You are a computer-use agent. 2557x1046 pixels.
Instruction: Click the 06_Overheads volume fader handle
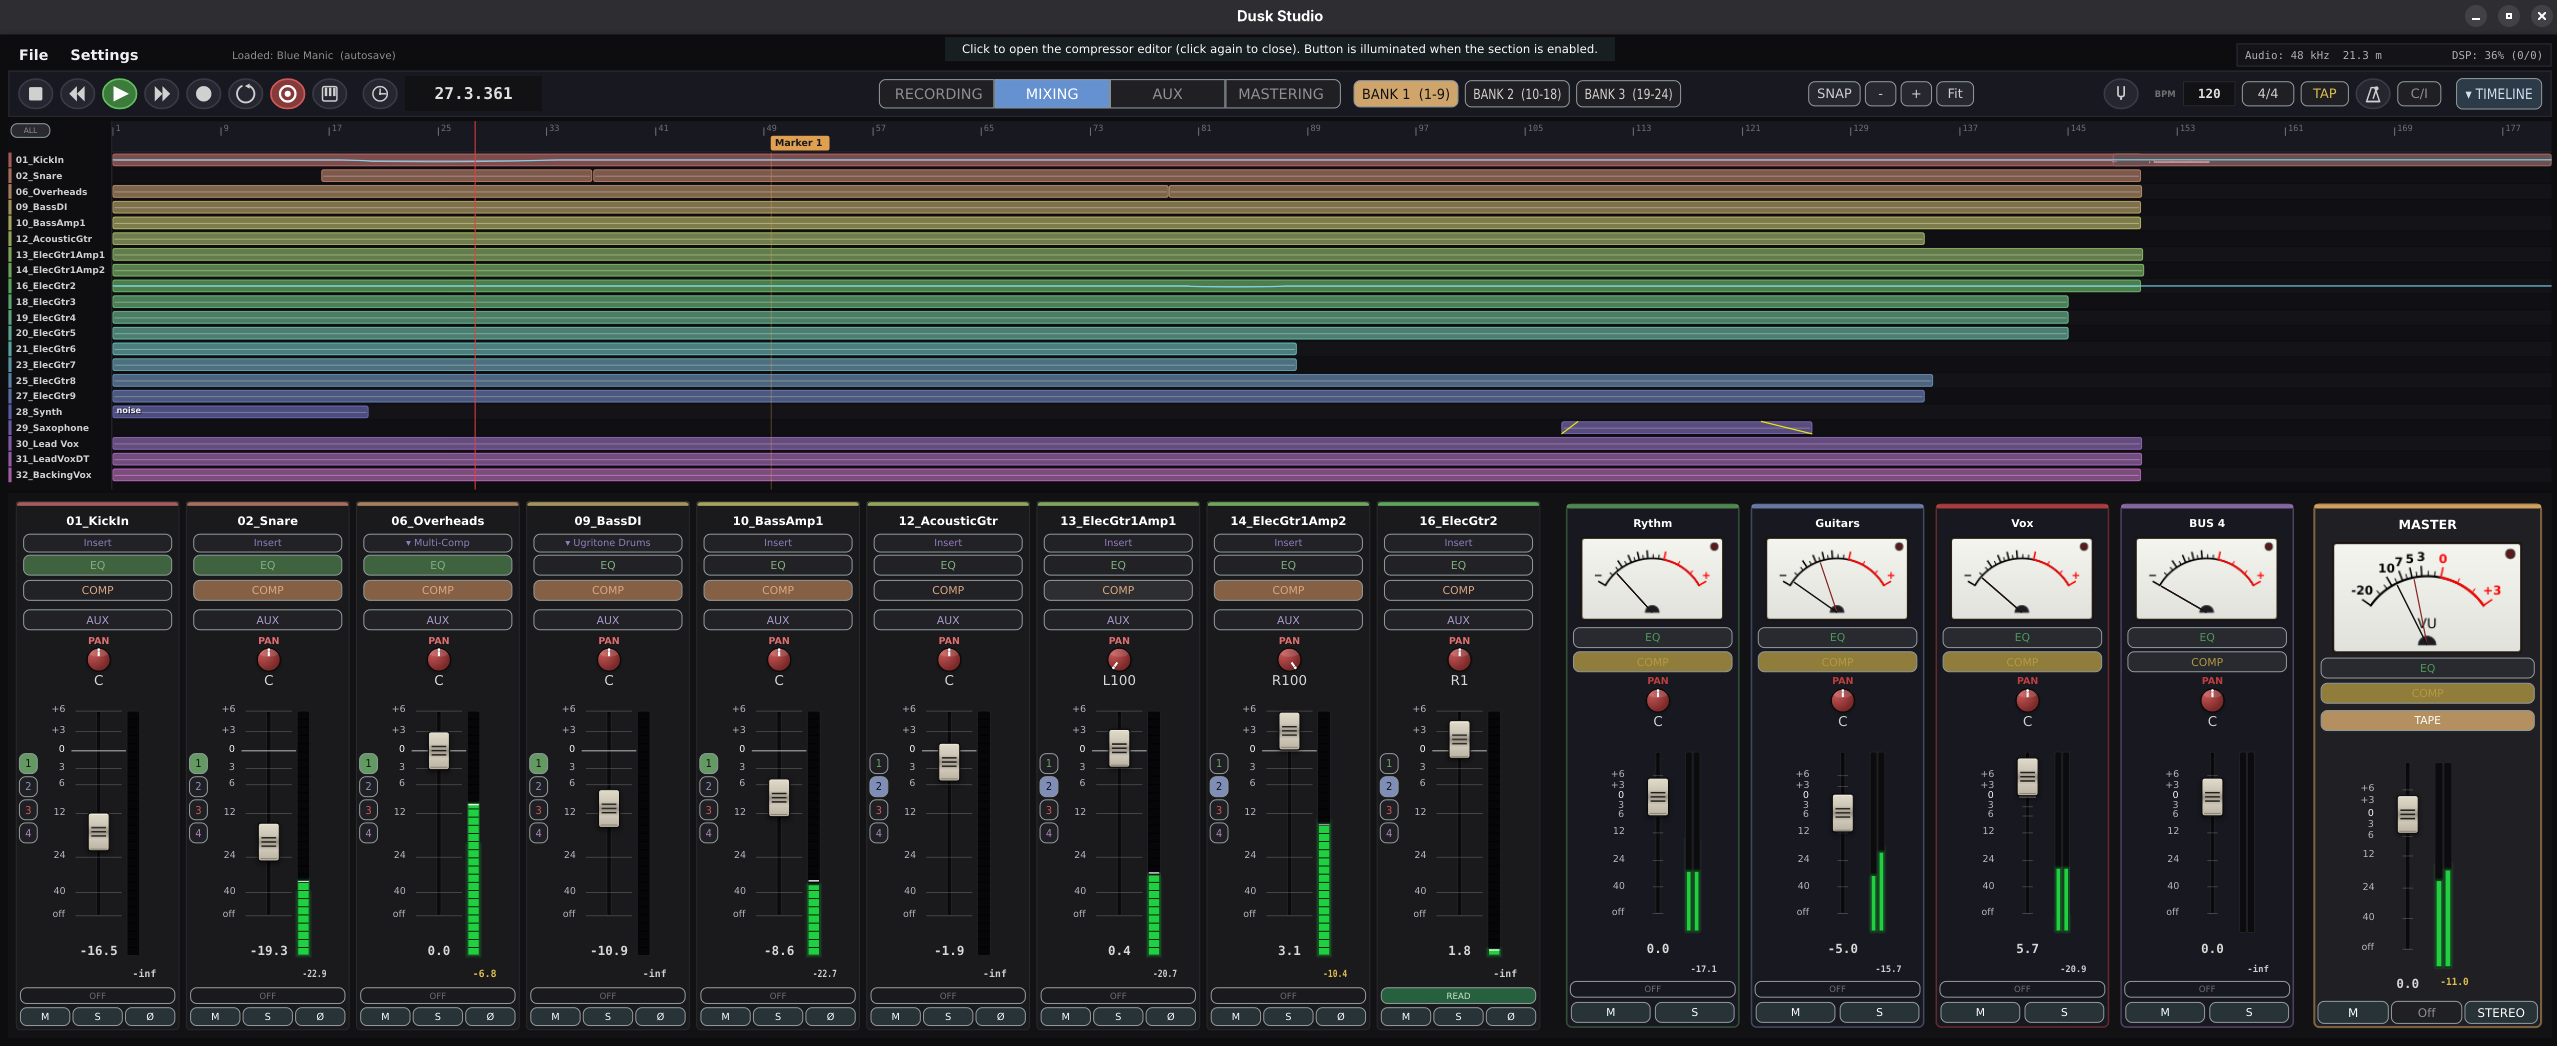click(x=438, y=750)
